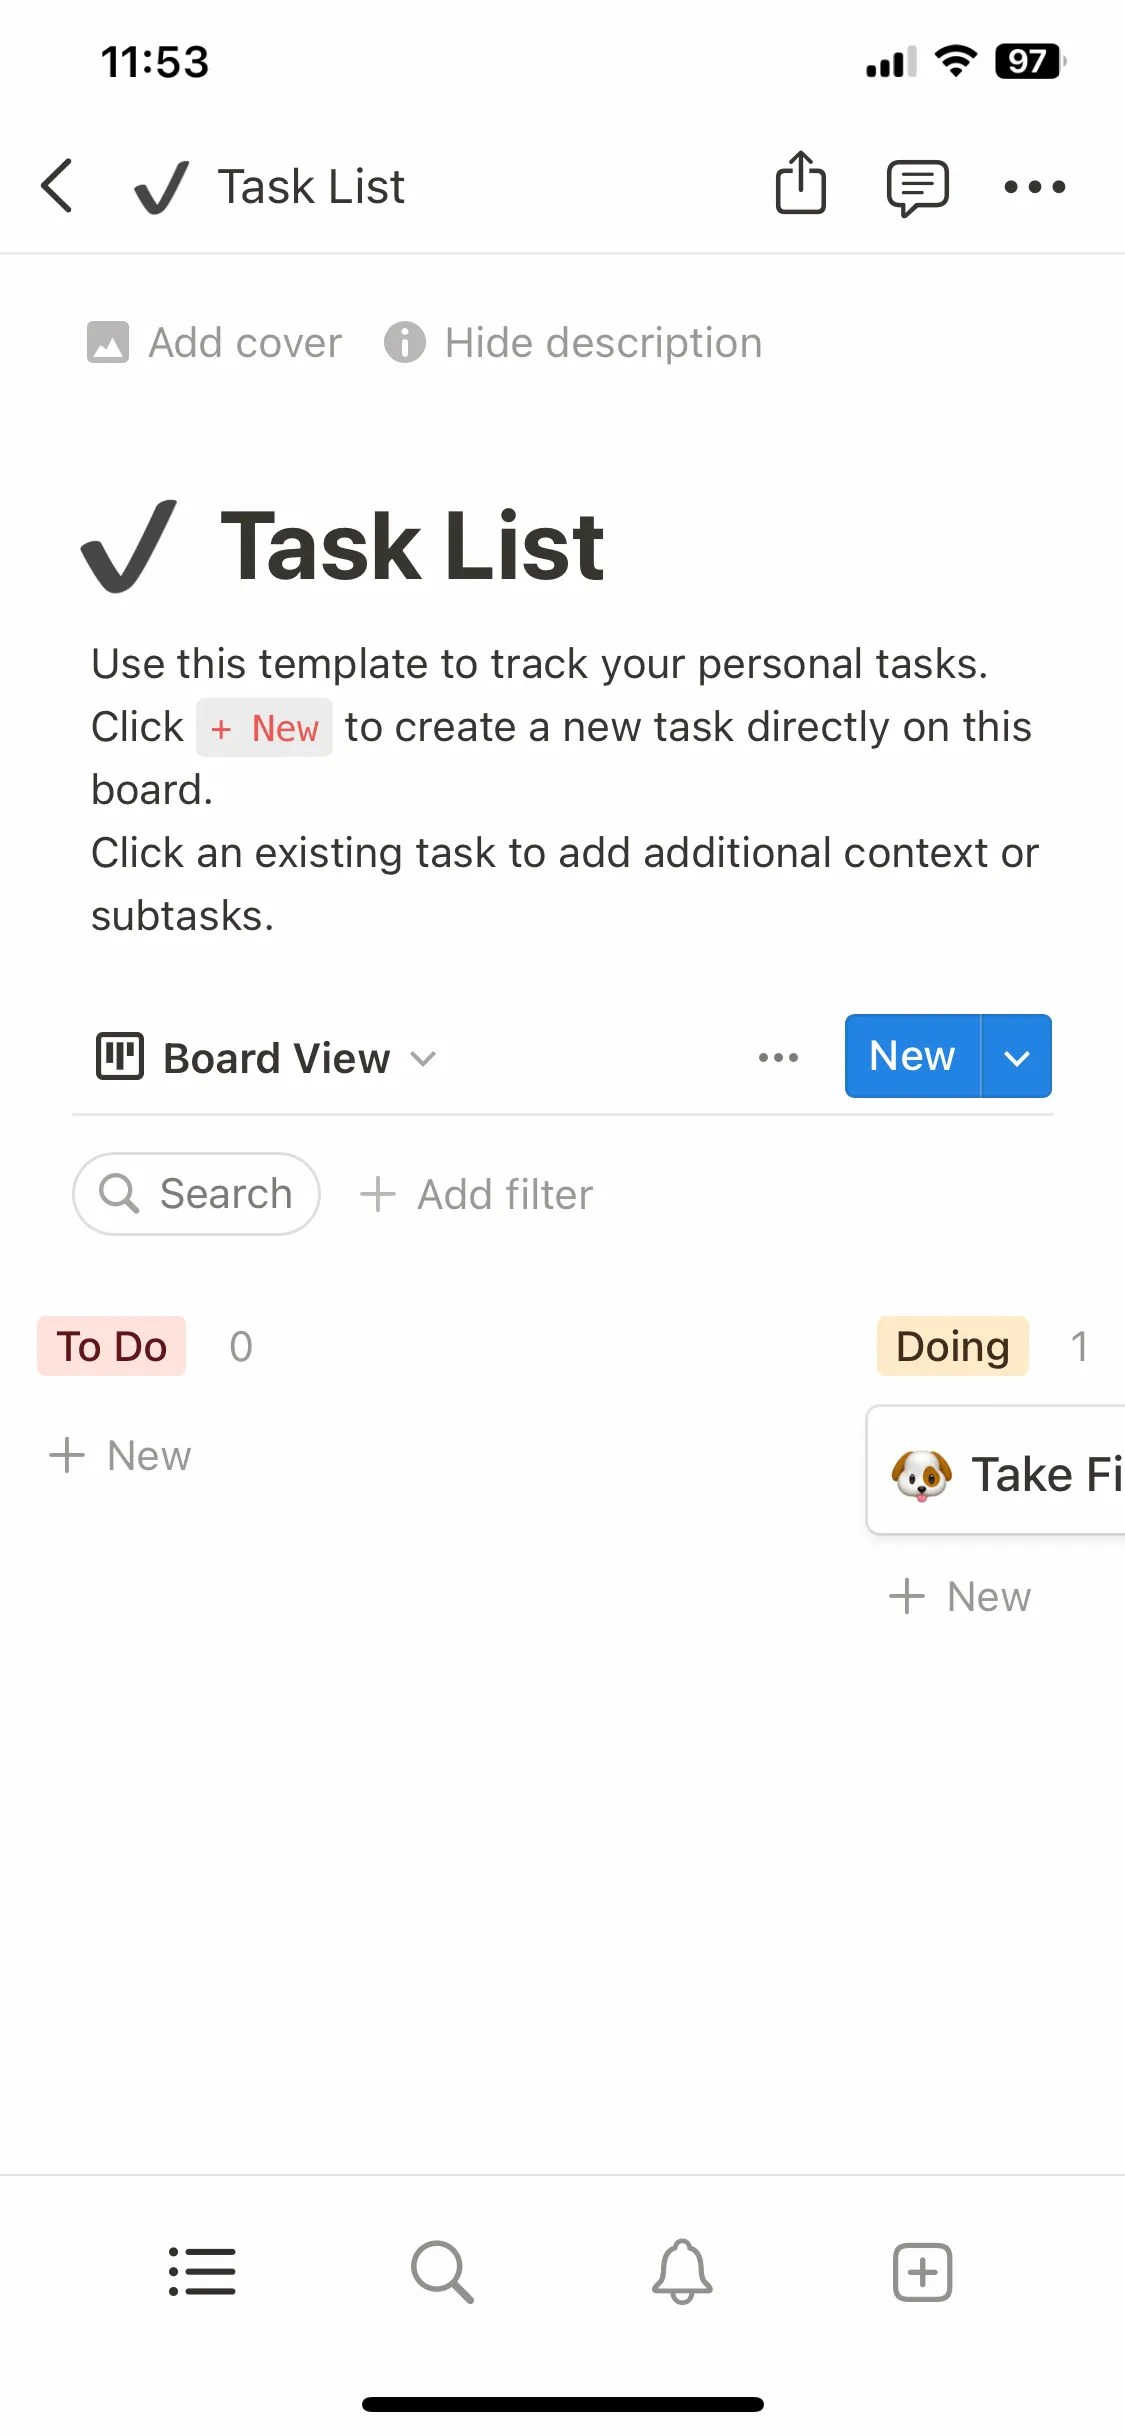This screenshot has width=1125, height=2436.
Task: Click the Board View kanban icon
Action: 118,1057
